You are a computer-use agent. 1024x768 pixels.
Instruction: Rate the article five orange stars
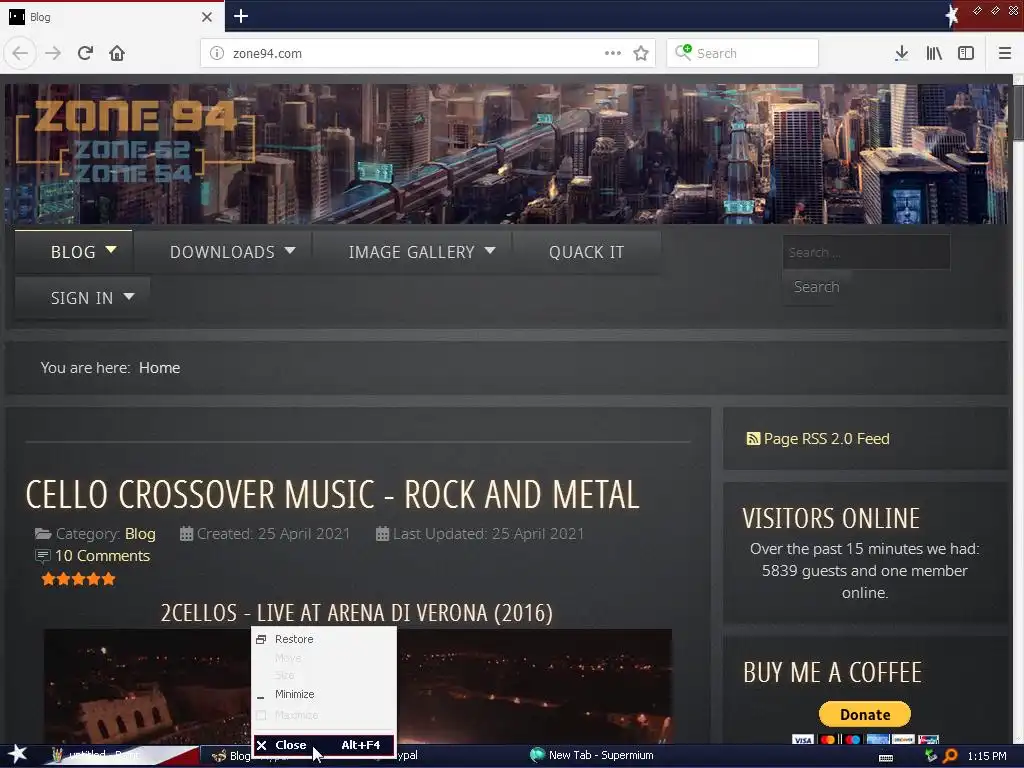pos(78,579)
